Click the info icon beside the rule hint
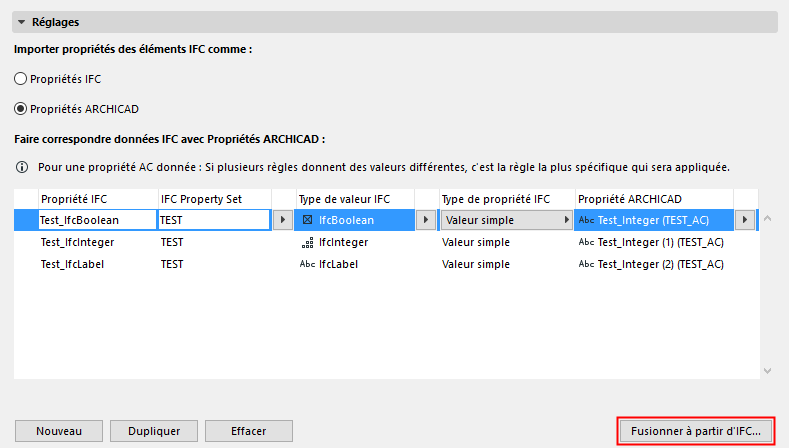789x448 pixels. [21, 166]
